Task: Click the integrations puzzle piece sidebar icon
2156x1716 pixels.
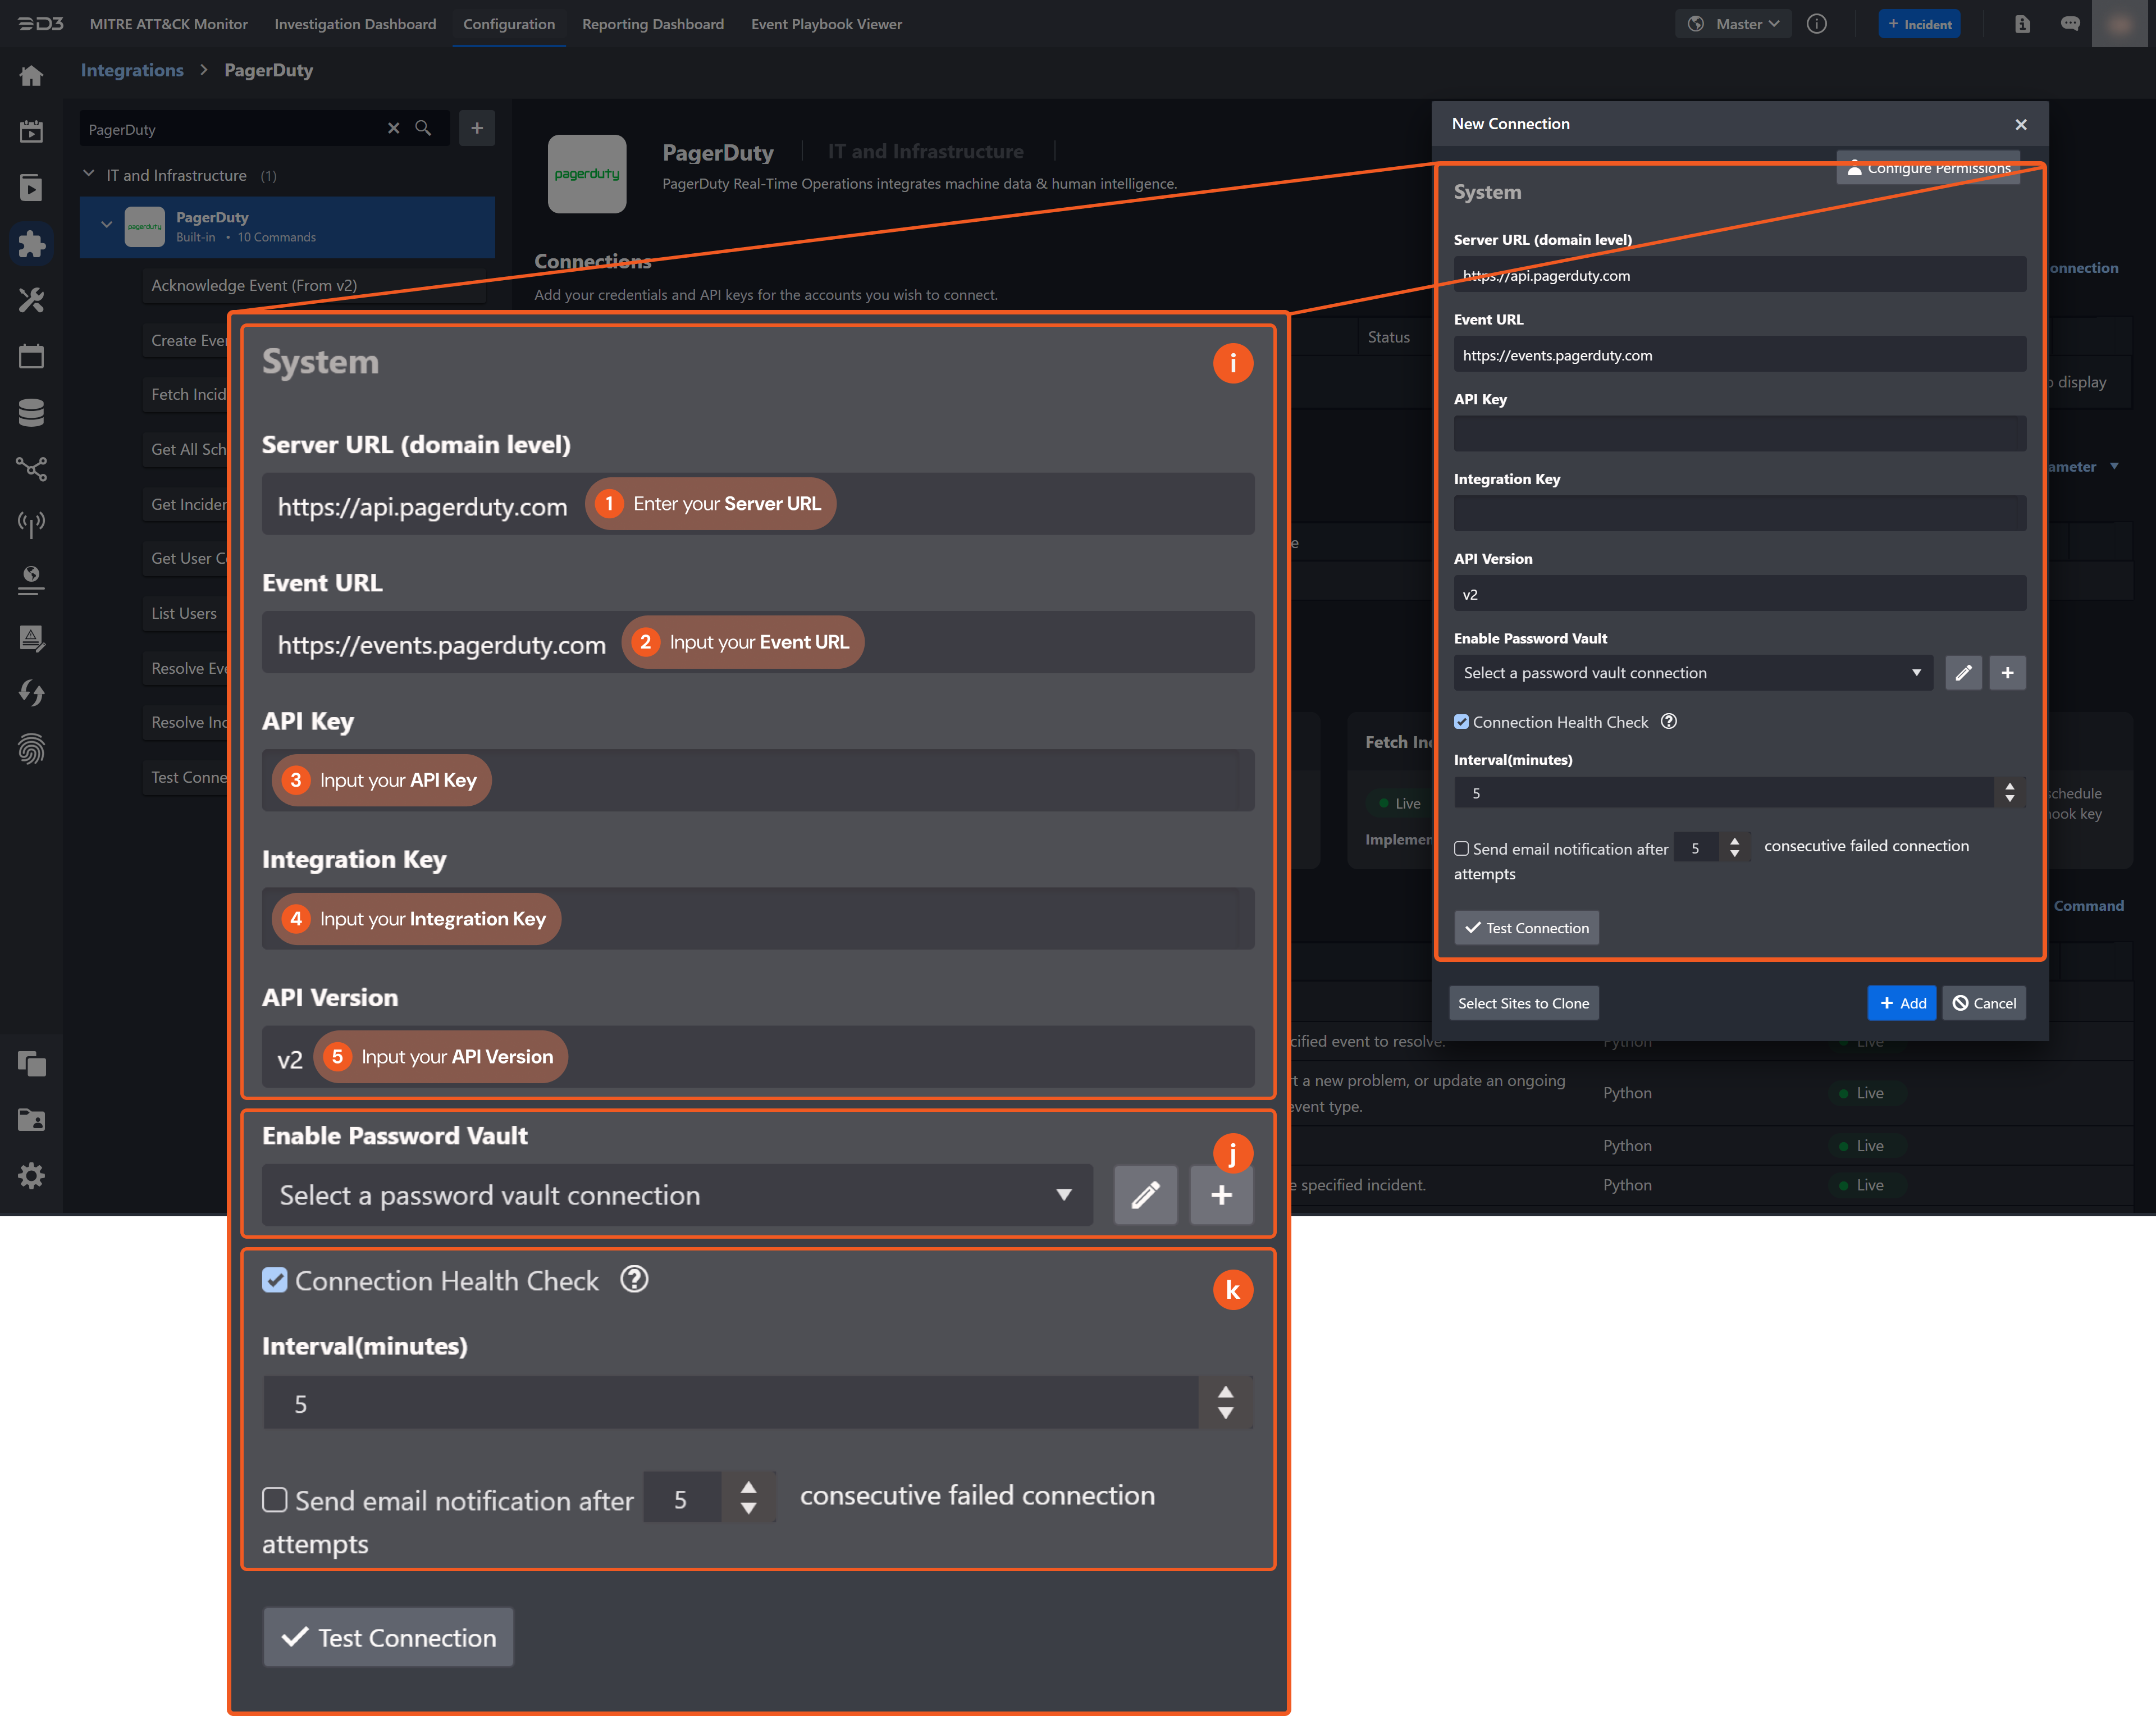Action: point(31,244)
